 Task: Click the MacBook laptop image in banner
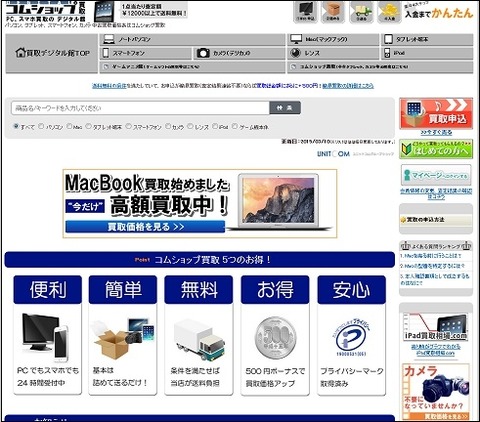coord(279,202)
